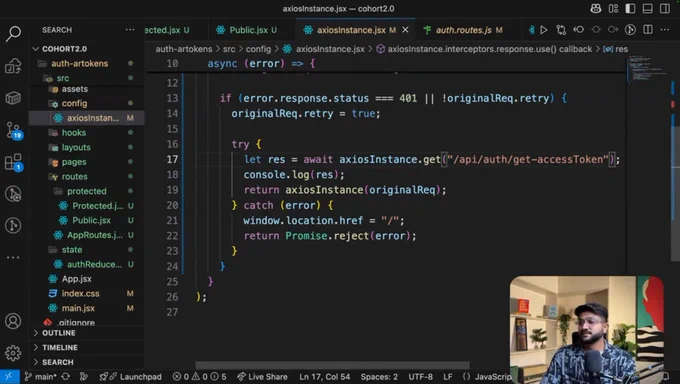Open editor More Actions ellipsis

tap(665, 30)
